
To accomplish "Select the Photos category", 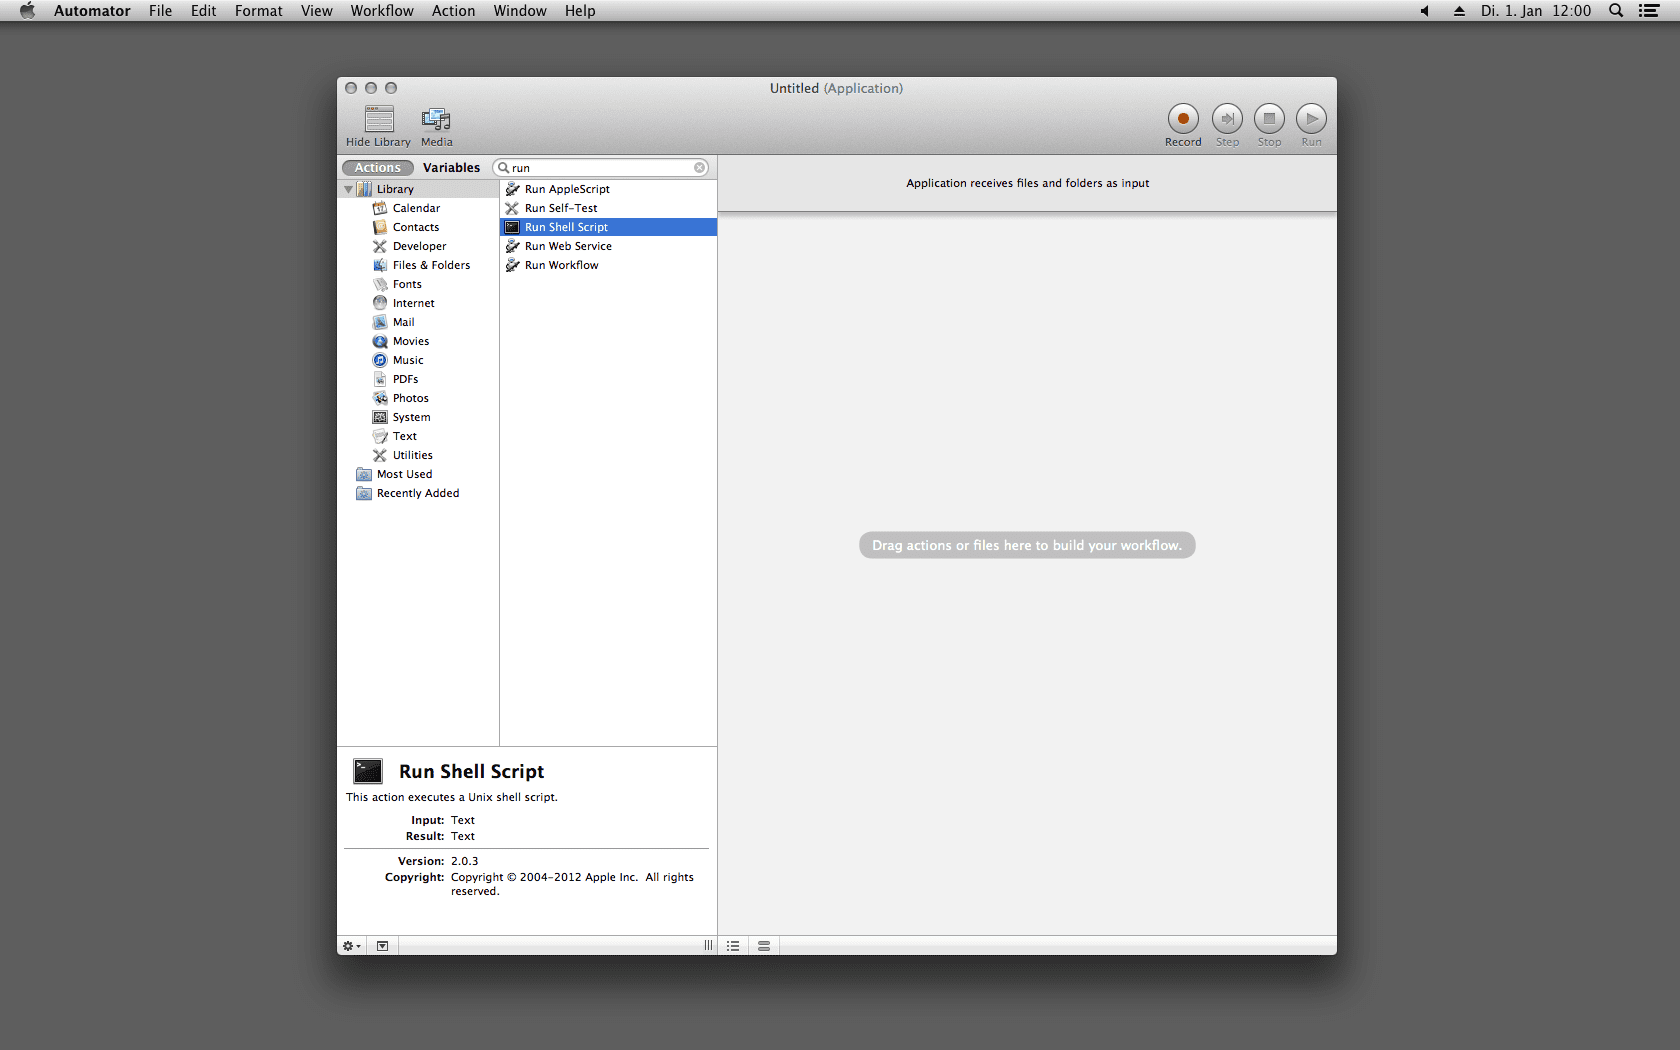I will (x=418, y=398).
